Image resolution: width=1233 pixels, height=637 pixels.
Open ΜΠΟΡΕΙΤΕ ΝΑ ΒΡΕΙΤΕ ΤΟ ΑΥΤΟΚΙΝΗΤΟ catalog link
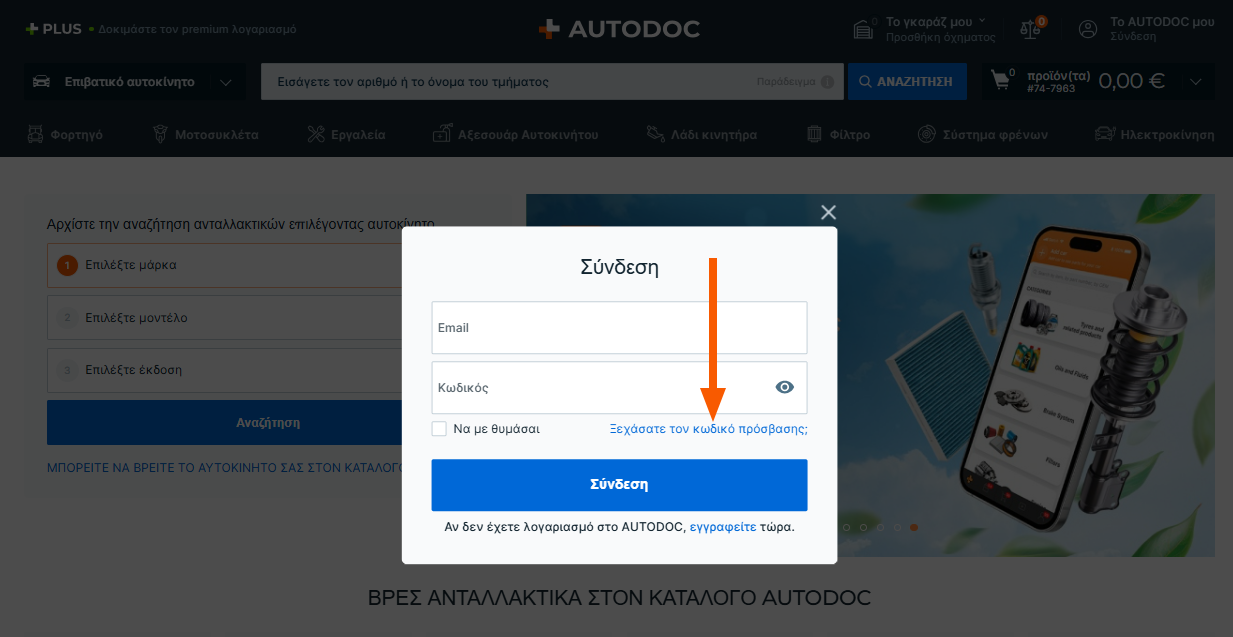[225, 468]
